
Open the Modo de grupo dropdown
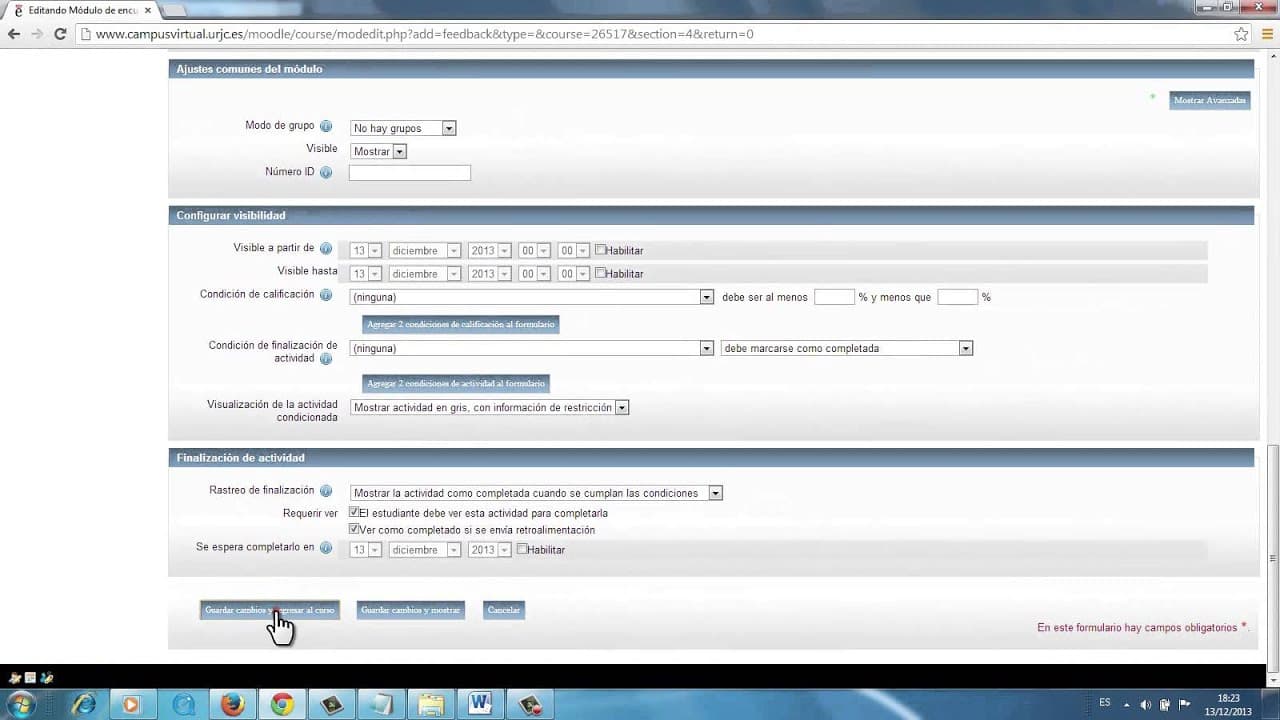coord(403,128)
